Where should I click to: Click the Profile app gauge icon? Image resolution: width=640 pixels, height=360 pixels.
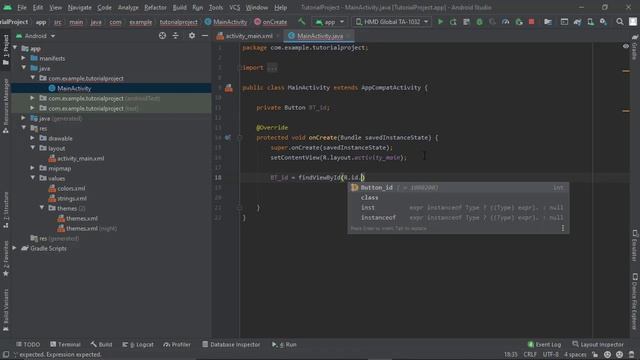[x=505, y=22]
